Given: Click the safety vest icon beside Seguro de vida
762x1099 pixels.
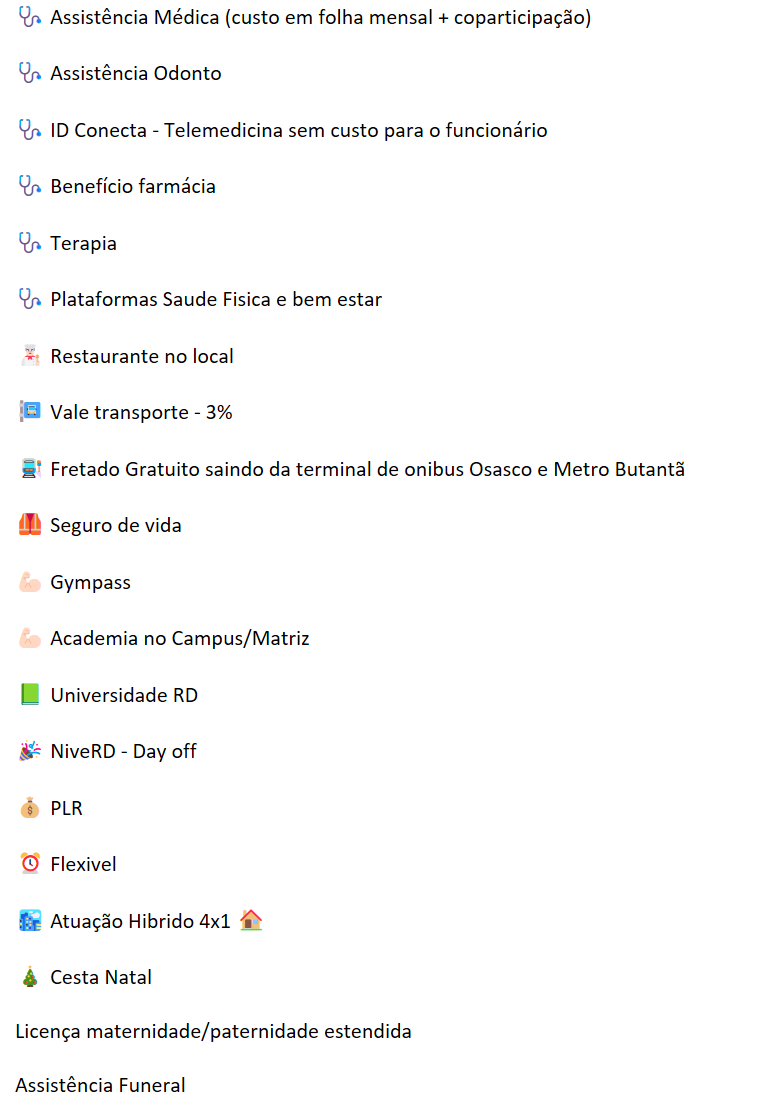Looking at the screenshot, I should (30, 525).
